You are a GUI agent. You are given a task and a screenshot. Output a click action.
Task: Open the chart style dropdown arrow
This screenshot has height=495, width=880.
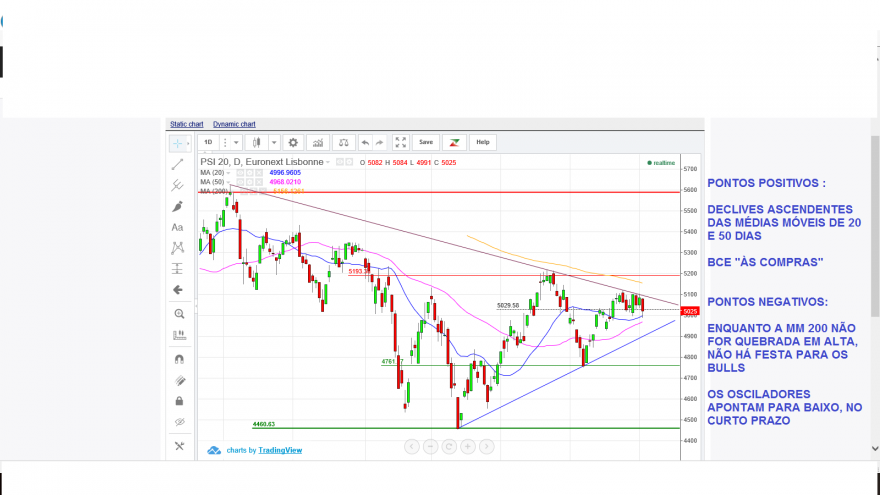274,143
